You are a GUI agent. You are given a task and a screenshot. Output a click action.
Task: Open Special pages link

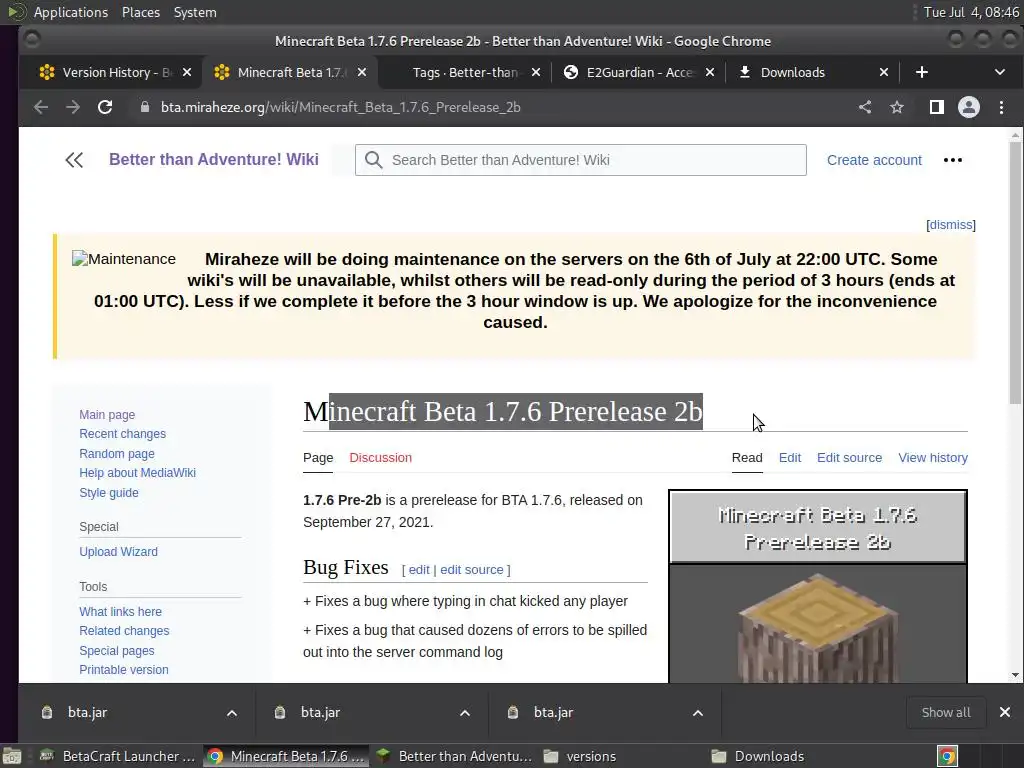116,650
